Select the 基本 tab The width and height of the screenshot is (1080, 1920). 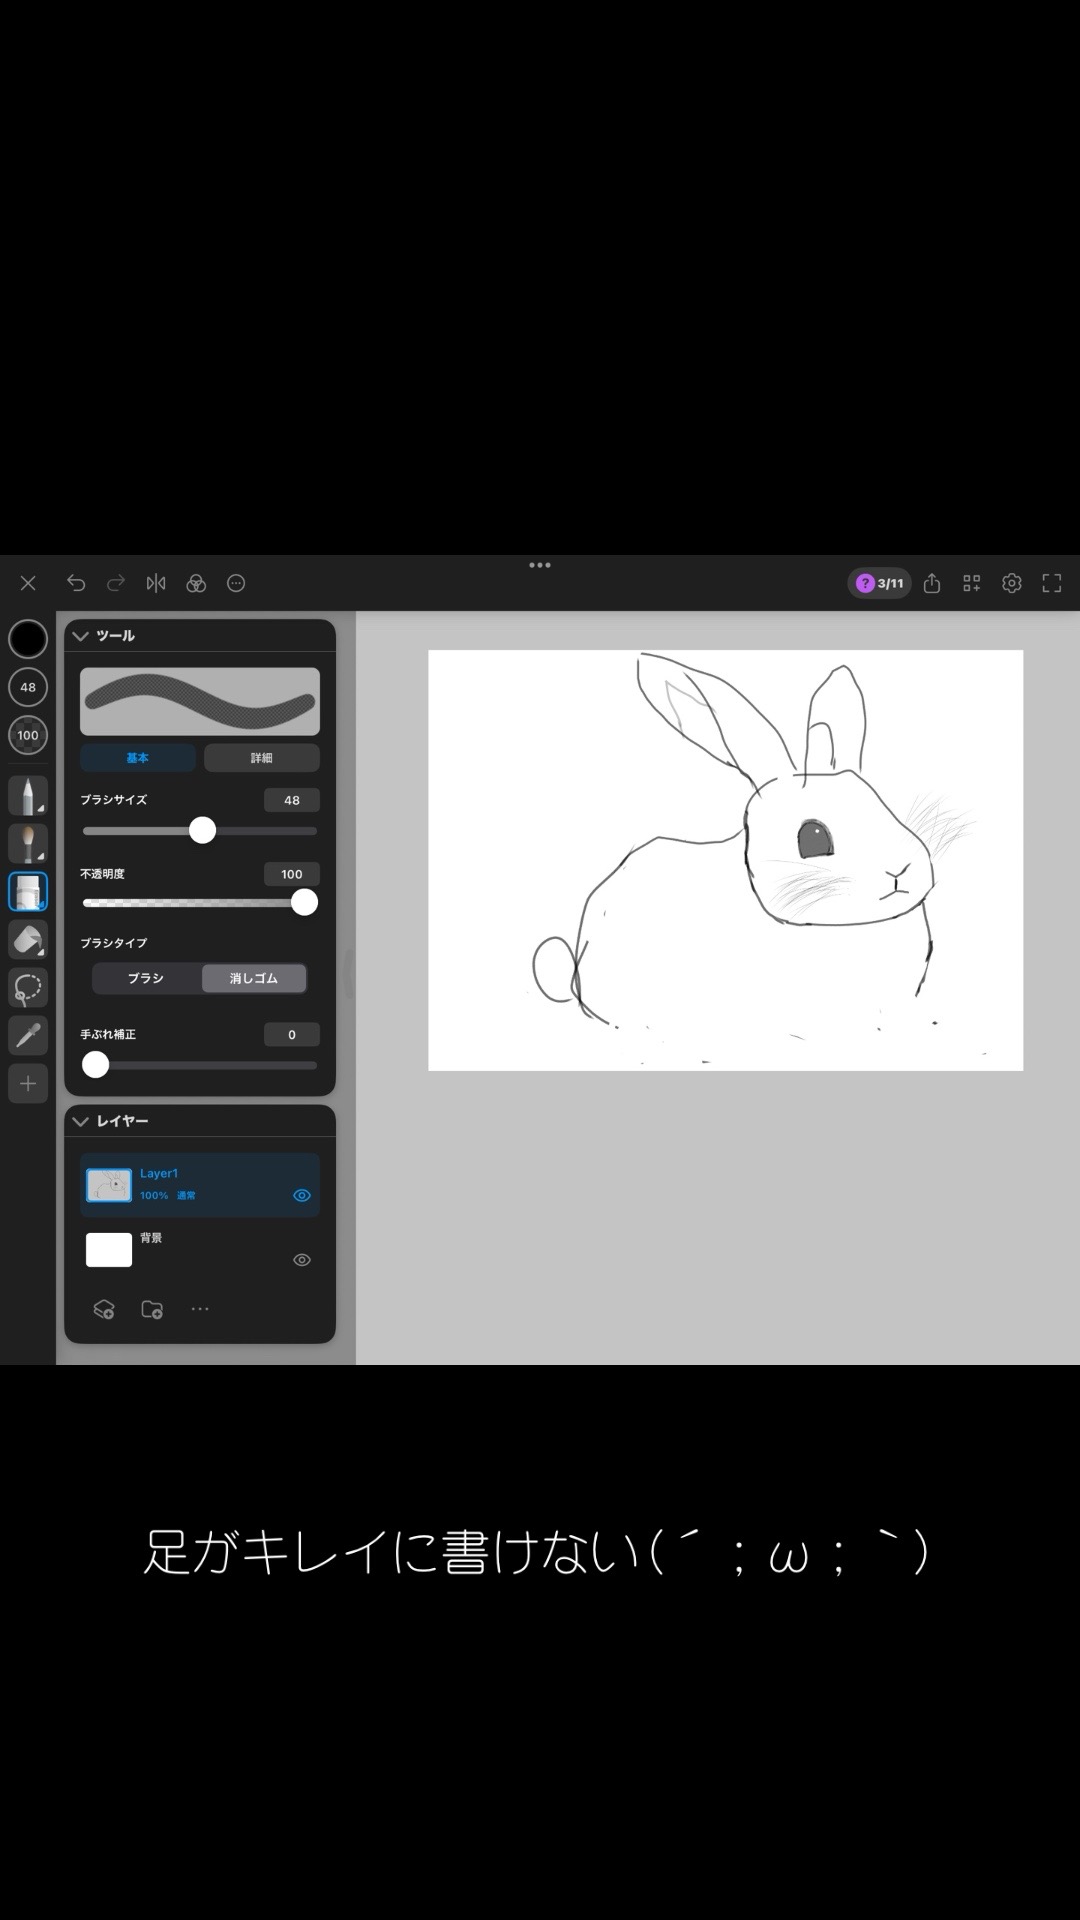pos(138,758)
